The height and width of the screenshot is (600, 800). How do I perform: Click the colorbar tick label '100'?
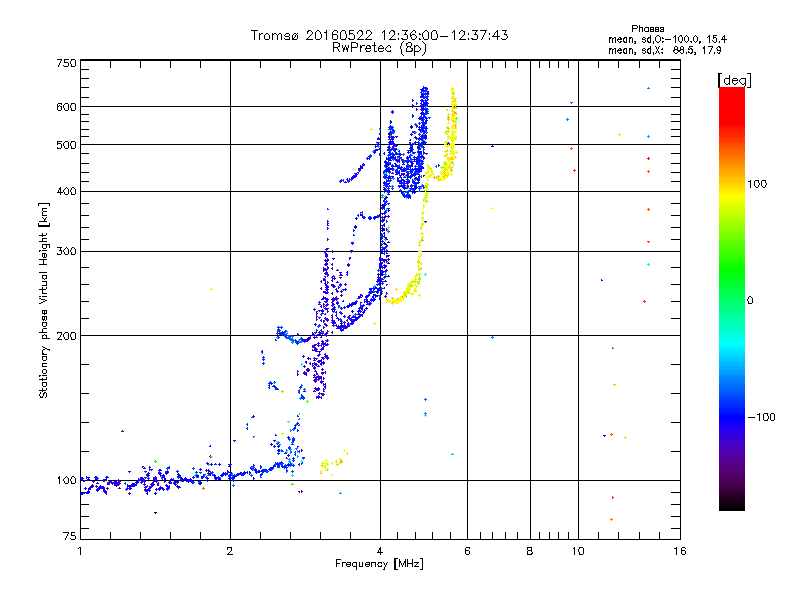click(757, 184)
